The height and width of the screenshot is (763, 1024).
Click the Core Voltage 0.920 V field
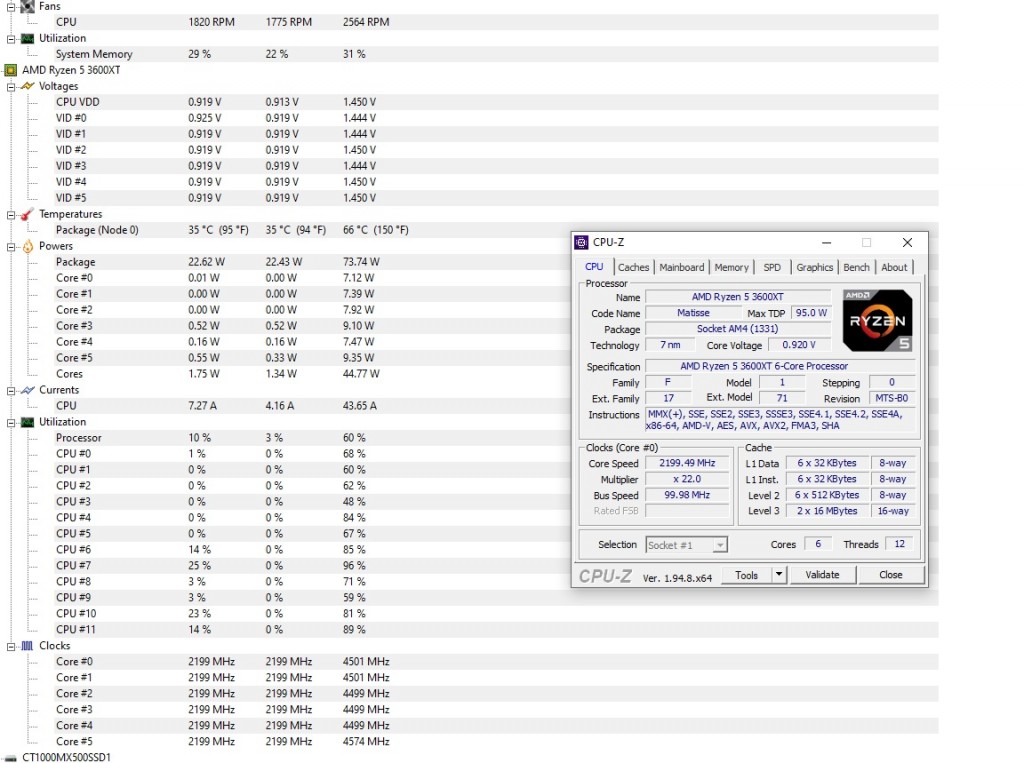(799, 345)
